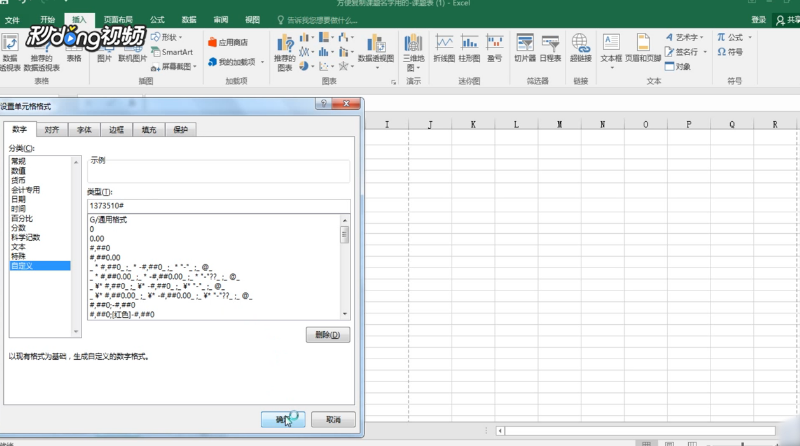Select the 日期 category
Viewport: 800px width, 446px height.
pyautogui.click(x=40, y=199)
